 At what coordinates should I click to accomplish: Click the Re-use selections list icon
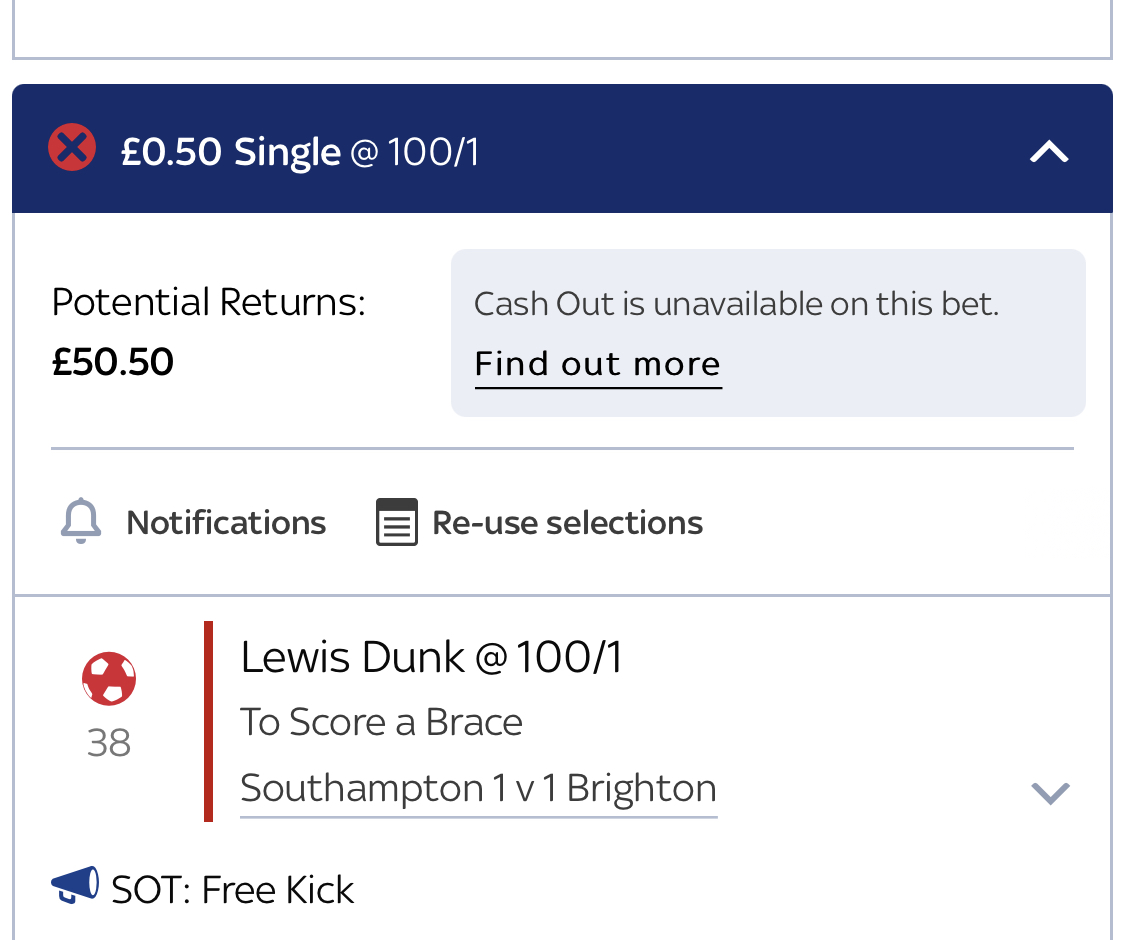click(397, 522)
